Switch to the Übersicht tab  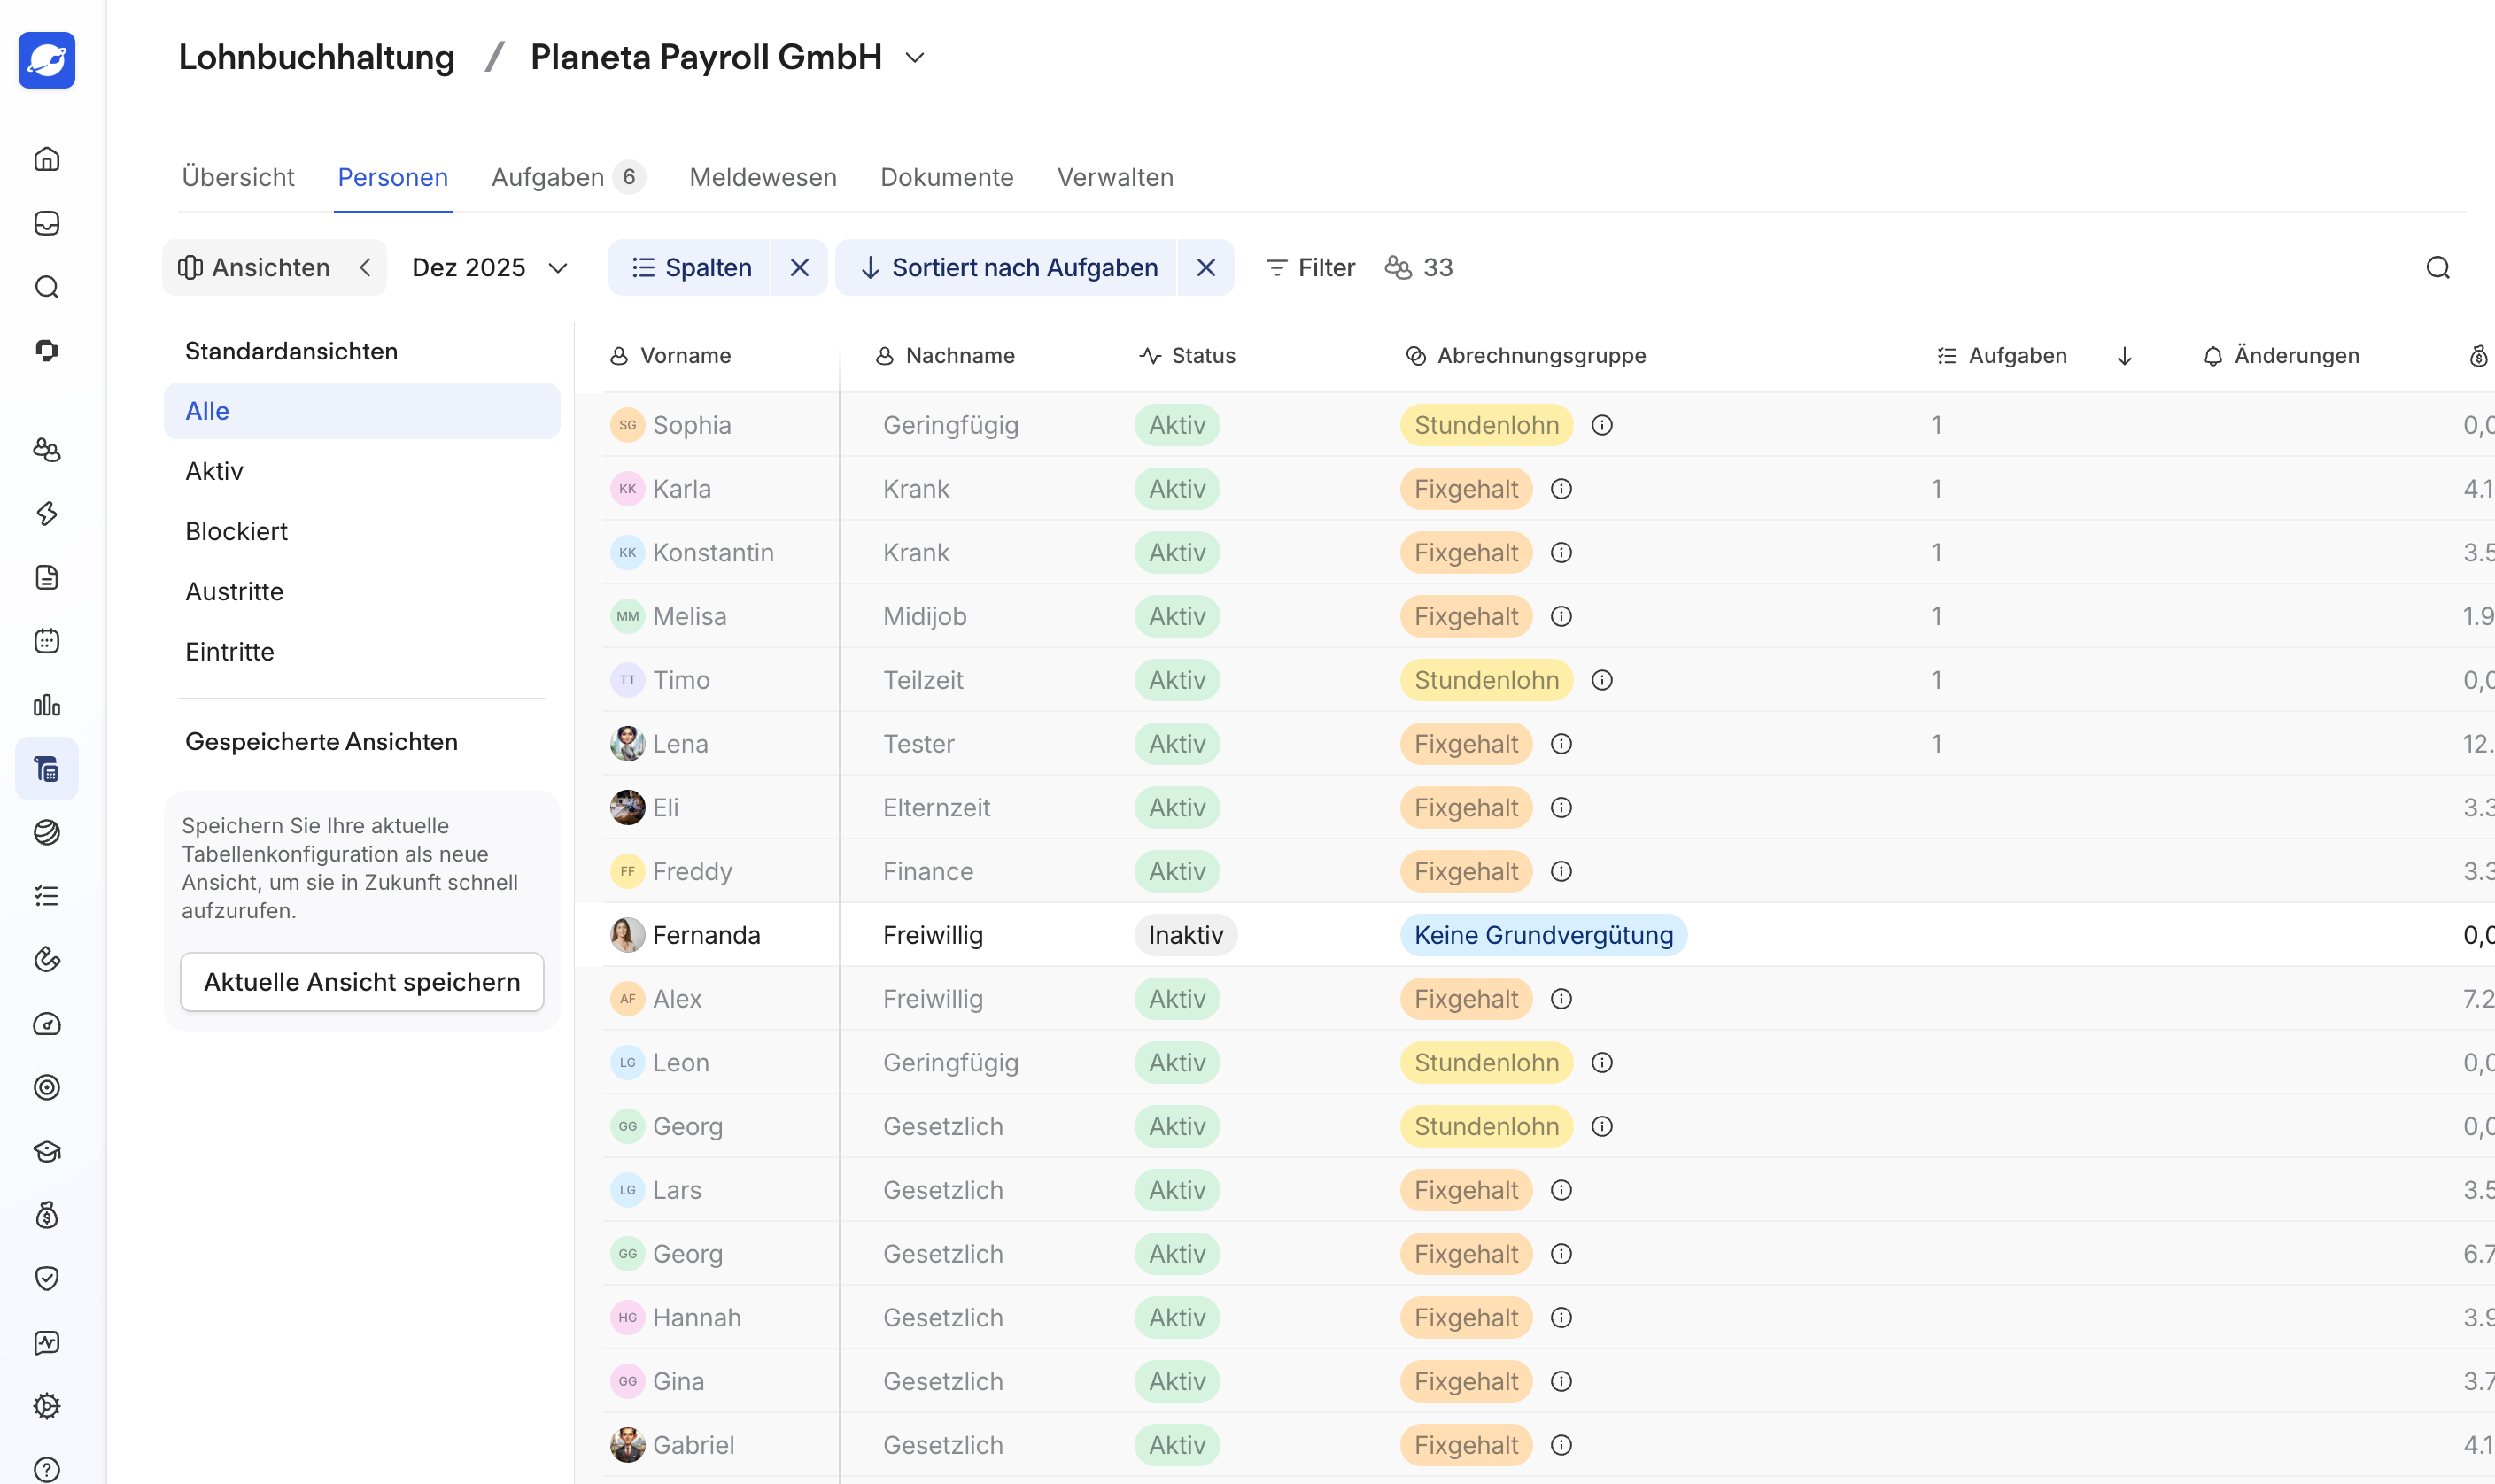click(x=238, y=177)
